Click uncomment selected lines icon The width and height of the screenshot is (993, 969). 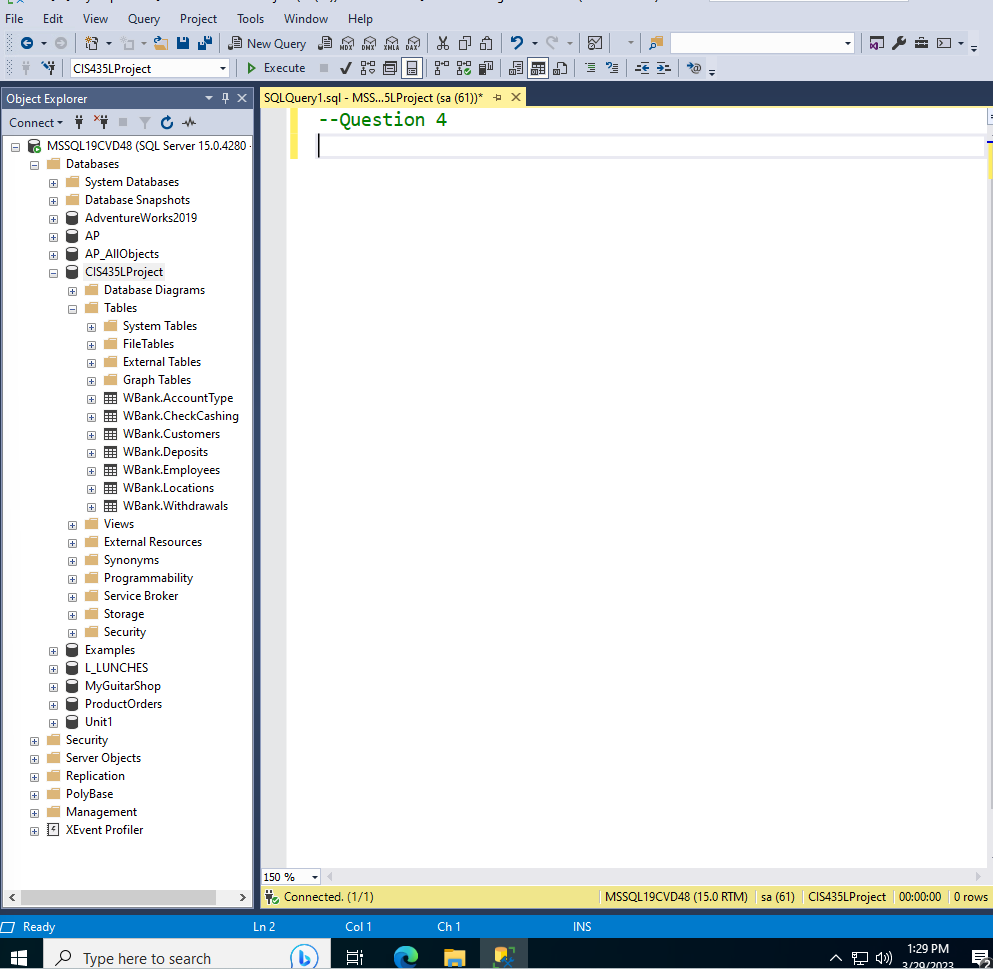[x=612, y=68]
